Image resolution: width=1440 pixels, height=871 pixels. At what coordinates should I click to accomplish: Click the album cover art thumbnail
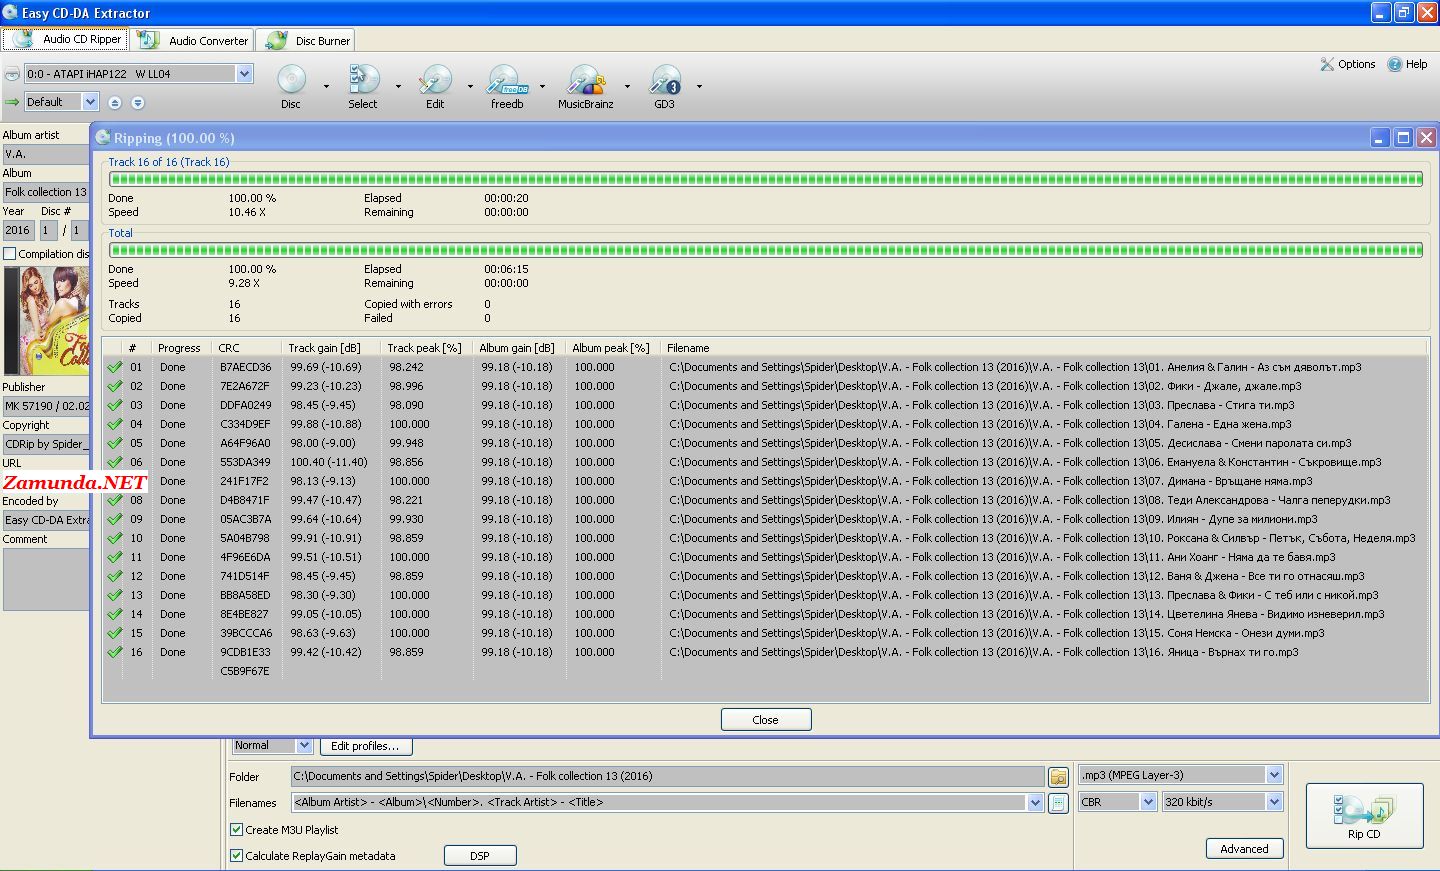(x=46, y=320)
